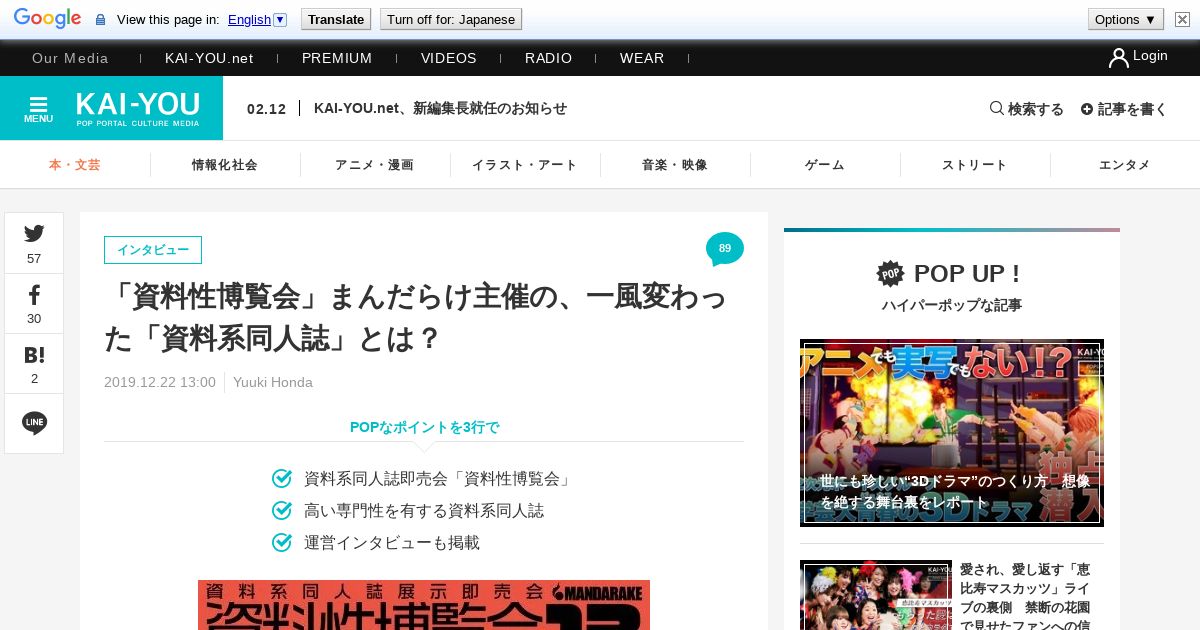The width and height of the screenshot is (1200, 630).
Task: Click the plus icon to write article
Action: (1087, 109)
